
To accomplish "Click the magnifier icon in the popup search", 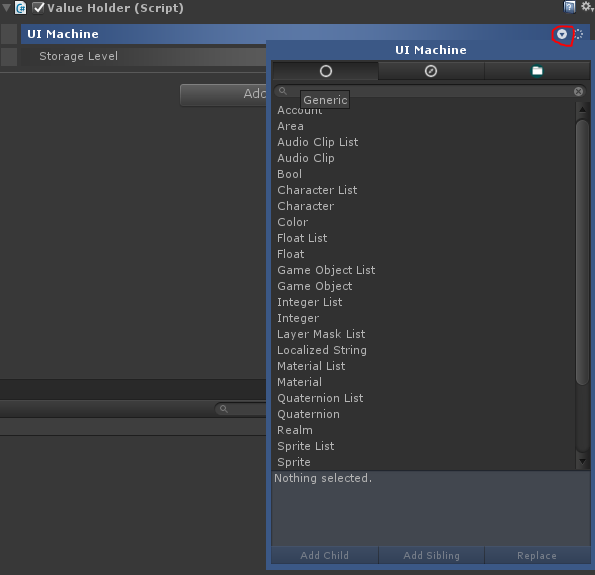I will (283, 91).
